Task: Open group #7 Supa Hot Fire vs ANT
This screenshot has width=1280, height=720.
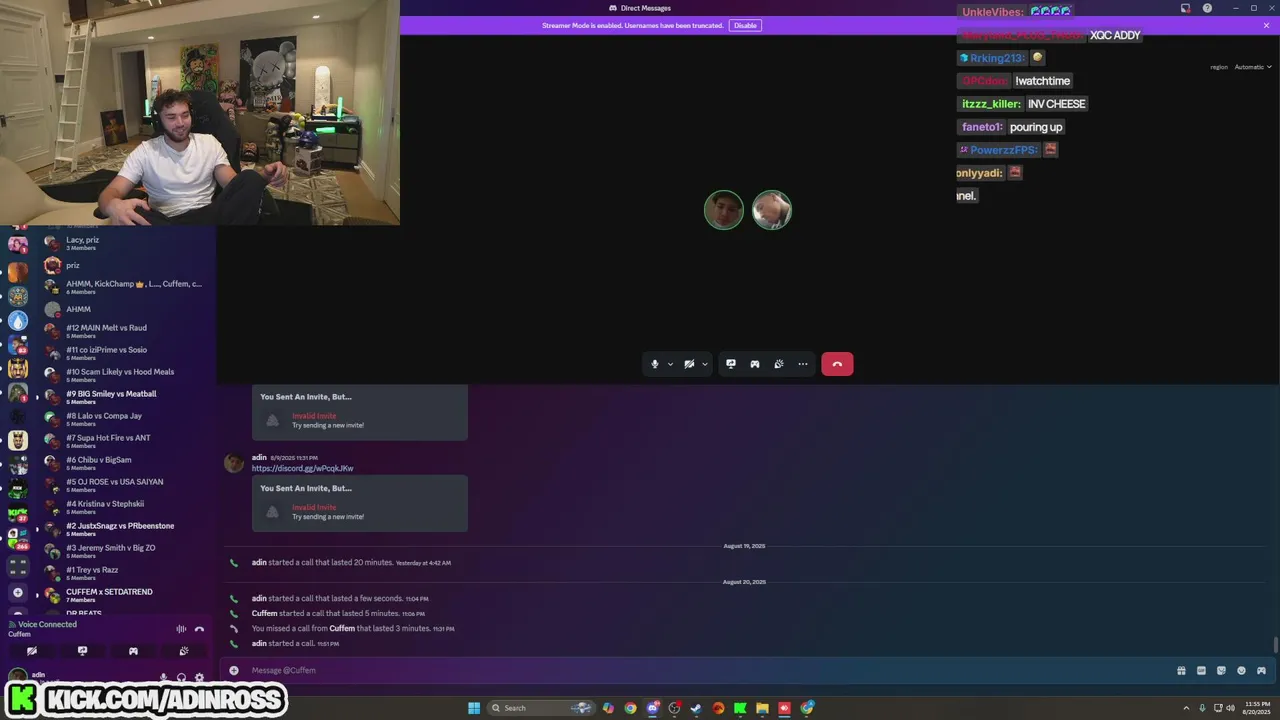Action: [125, 441]
